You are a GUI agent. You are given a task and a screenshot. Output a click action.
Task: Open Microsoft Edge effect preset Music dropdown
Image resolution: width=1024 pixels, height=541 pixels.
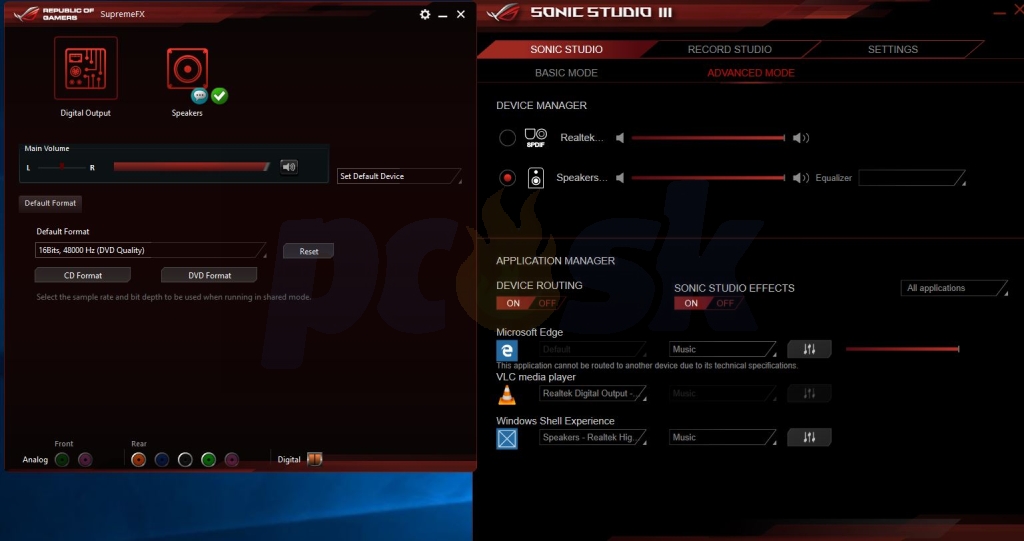click(x=722, y=349)
